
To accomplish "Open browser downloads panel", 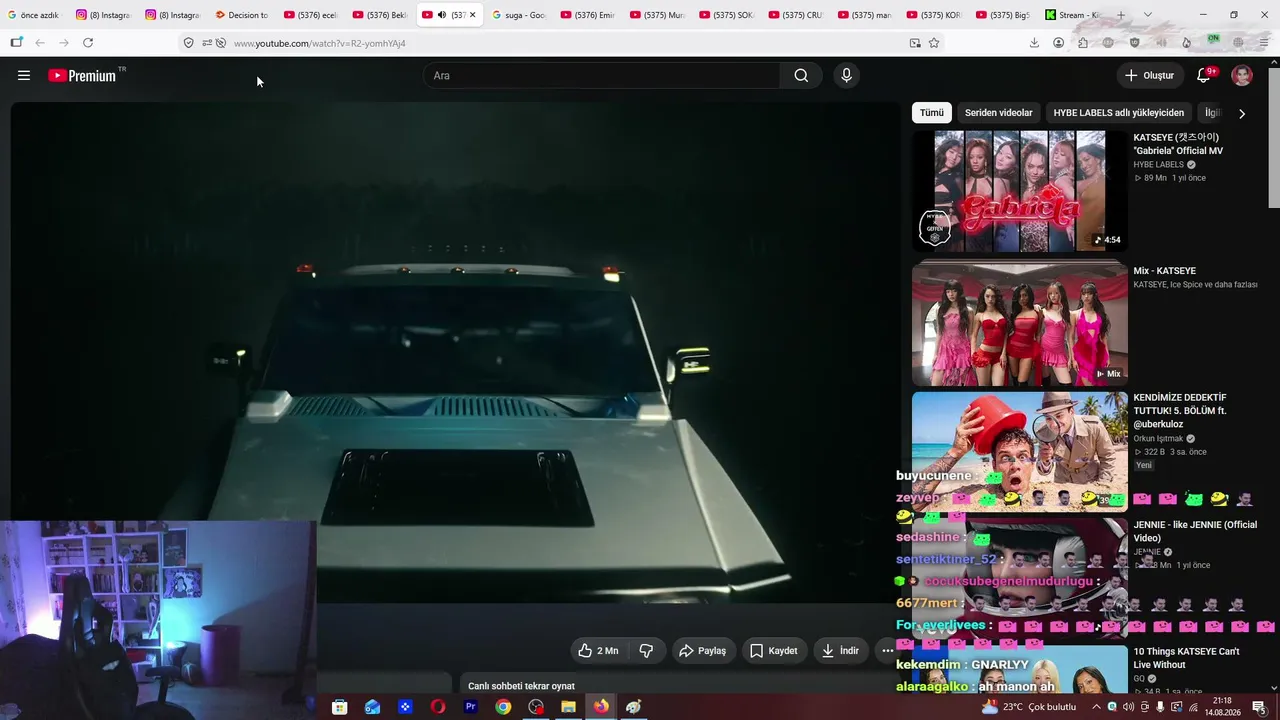I will coord(1034,43).
